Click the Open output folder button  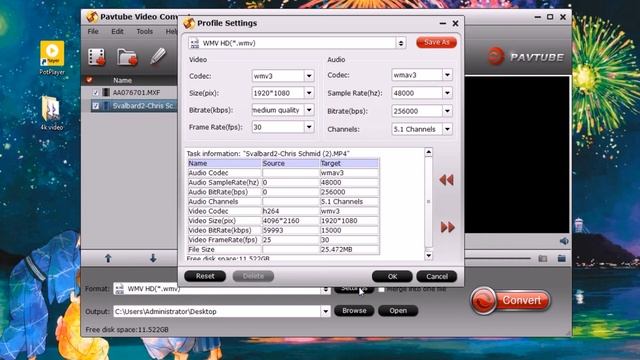[x=398, y=311]
